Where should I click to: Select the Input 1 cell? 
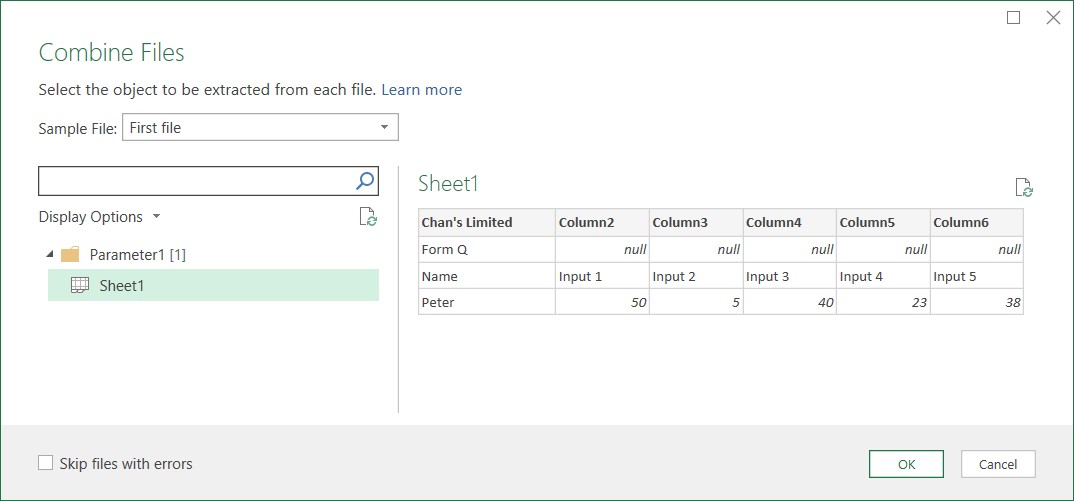point(602,276)
